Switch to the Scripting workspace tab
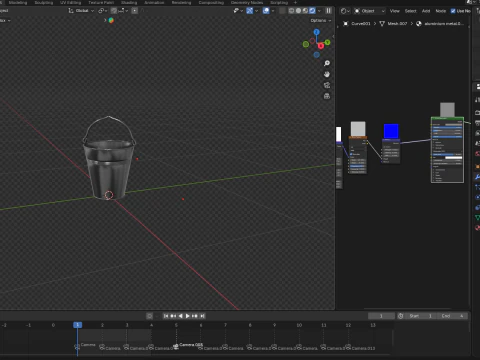Viewport: 480px width, 360px height. tap(279, 2)
